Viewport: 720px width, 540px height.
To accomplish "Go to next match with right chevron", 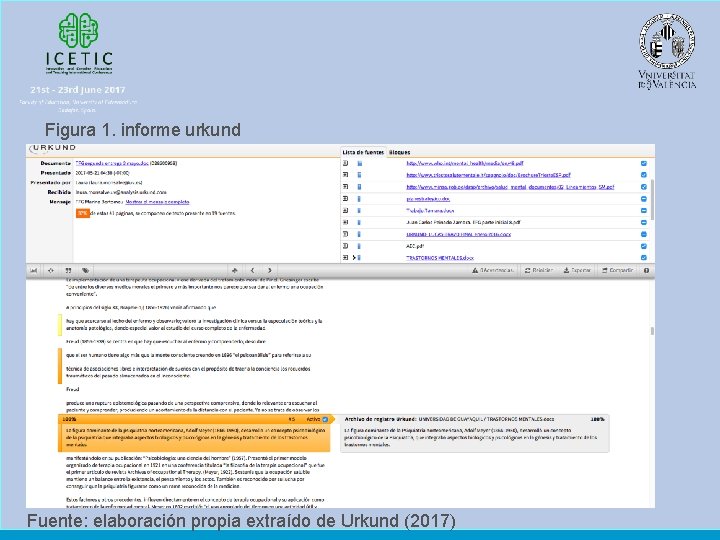I will click(270, 270).
